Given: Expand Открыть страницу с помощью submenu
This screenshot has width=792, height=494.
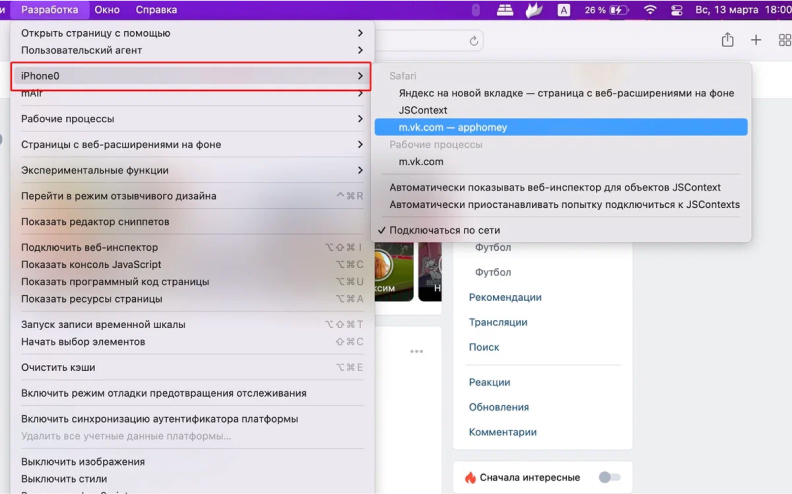Looking at the screenshot, I should pyautogui.click(x=192, y=33).
